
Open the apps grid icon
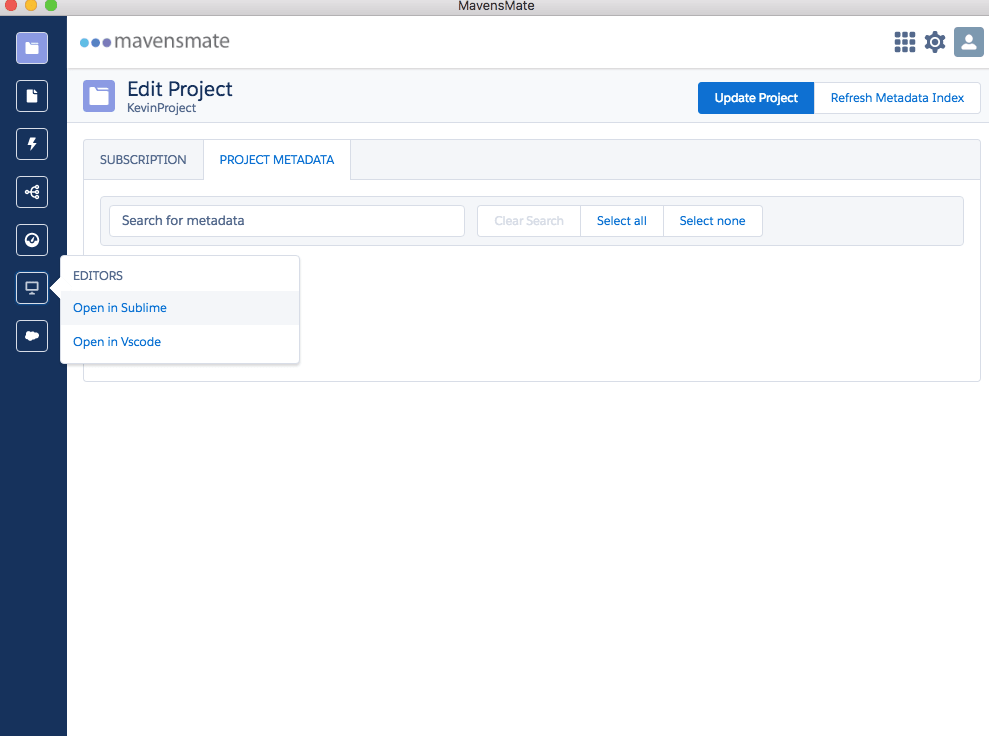click(904, 42)
